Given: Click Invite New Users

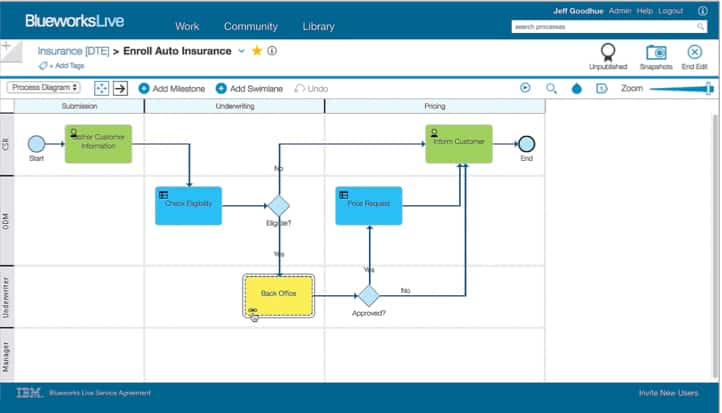Looking at the screenshot, I should (668, 393).
